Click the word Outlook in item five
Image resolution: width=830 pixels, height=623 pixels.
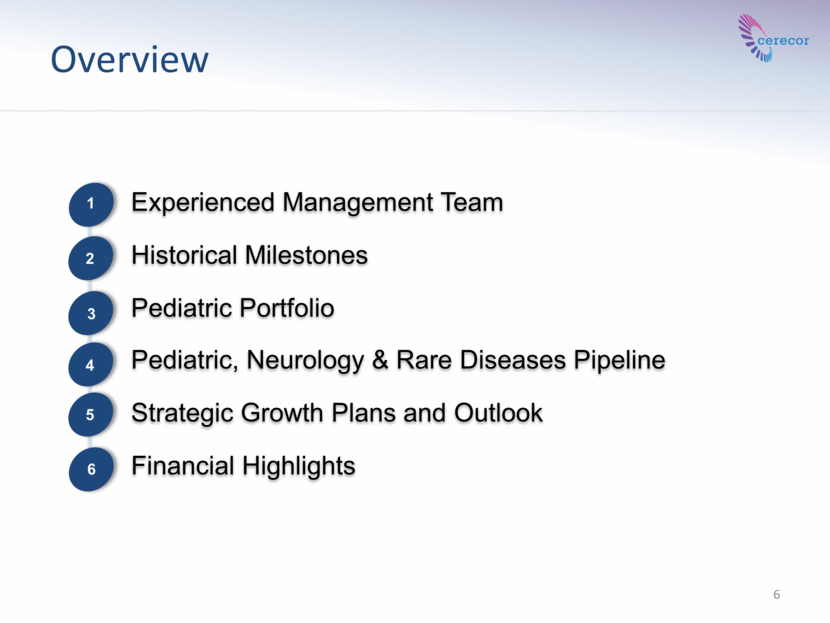coord(498,413)
